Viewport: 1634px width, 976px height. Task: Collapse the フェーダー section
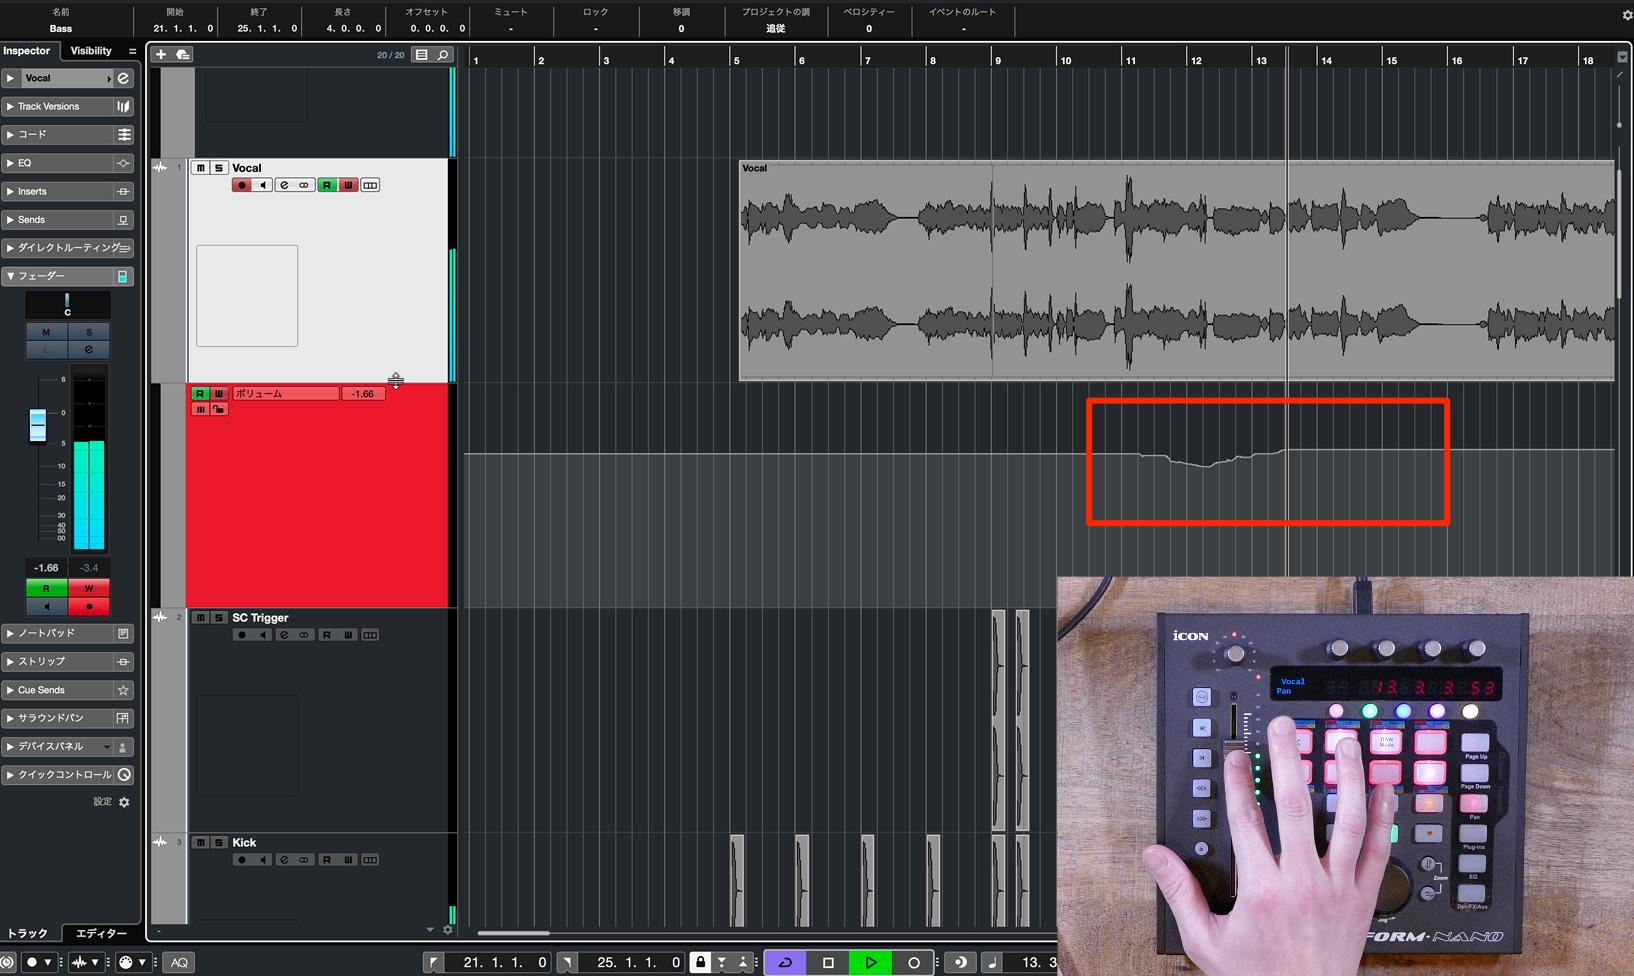(10, 276)
